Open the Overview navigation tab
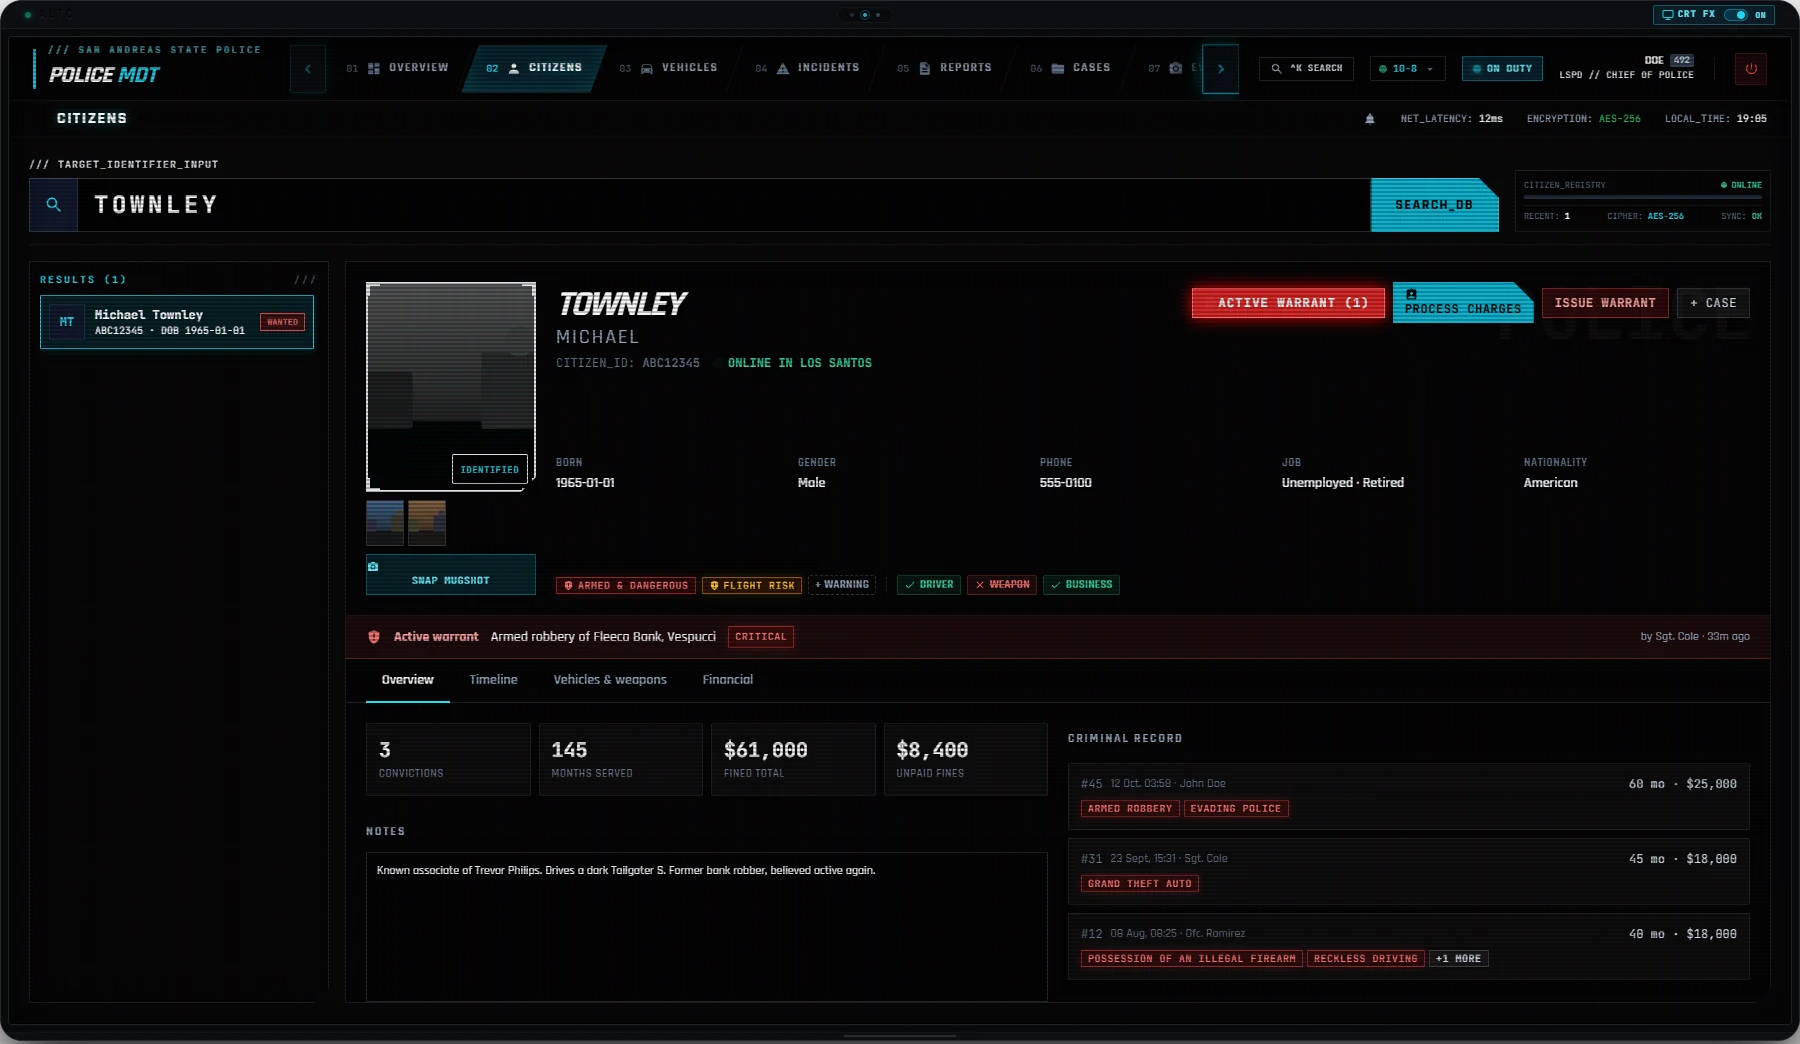The image size is (1800, 1044). 398,68
